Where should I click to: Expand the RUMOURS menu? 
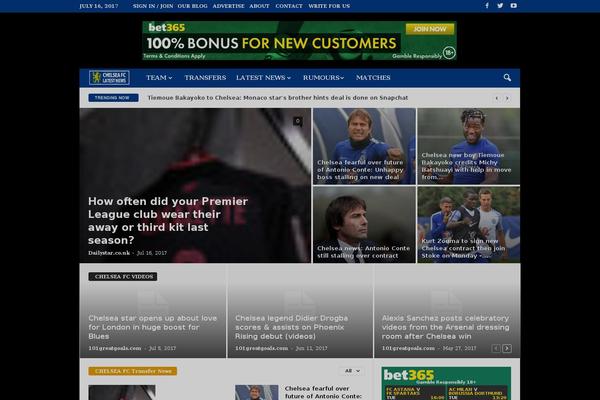[323, 78]
